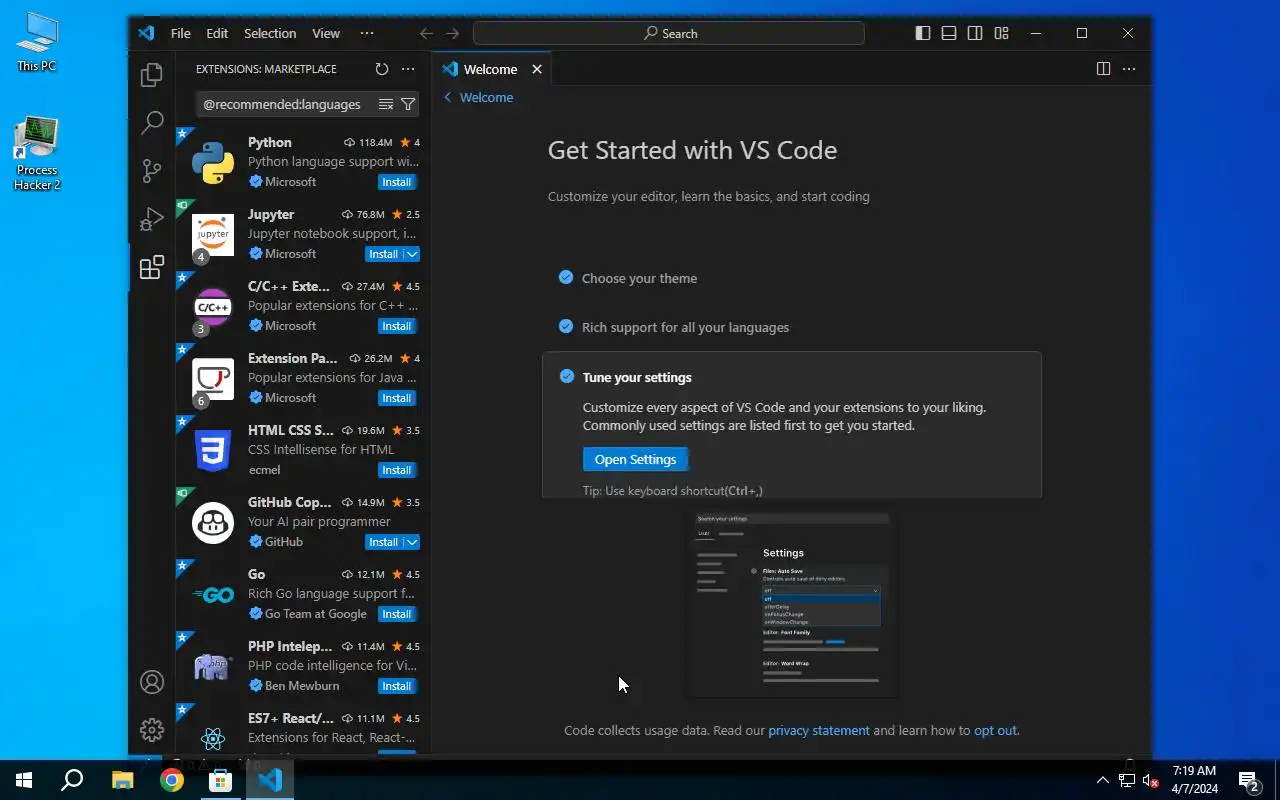Open the View menu
Screen dimensions: 1280x800
coord(326,33)
